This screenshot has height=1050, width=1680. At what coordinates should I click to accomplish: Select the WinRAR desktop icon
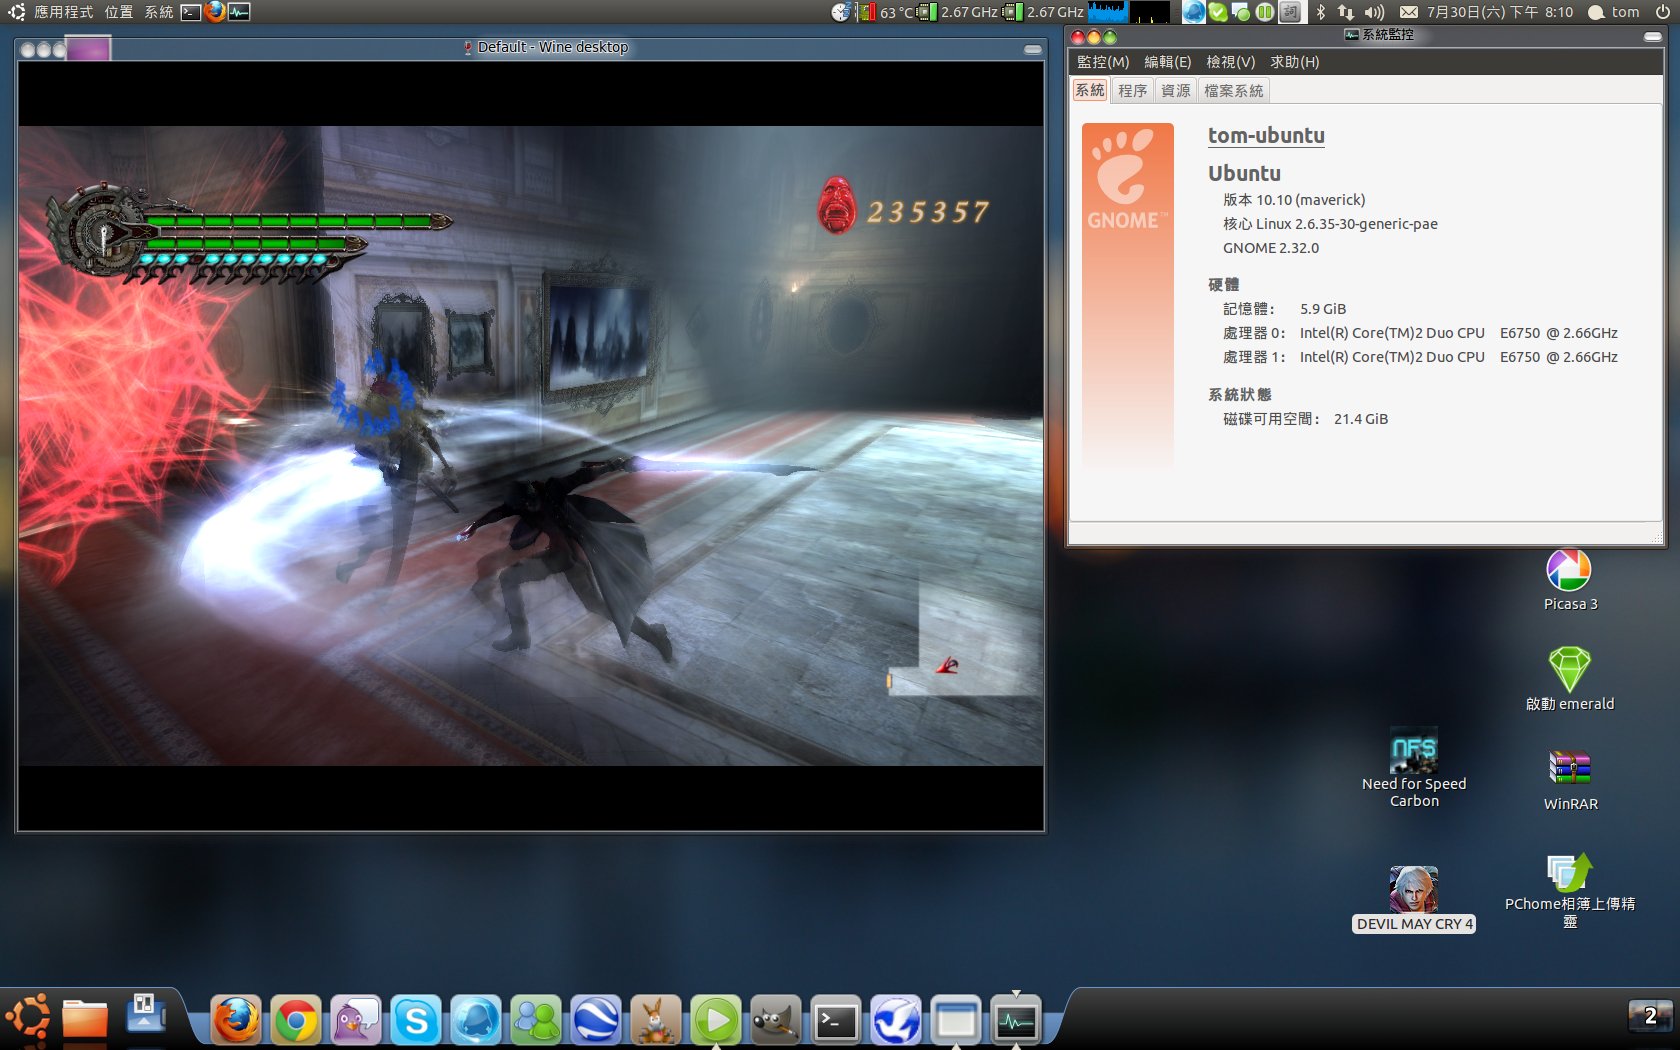tap(1570, 780)
